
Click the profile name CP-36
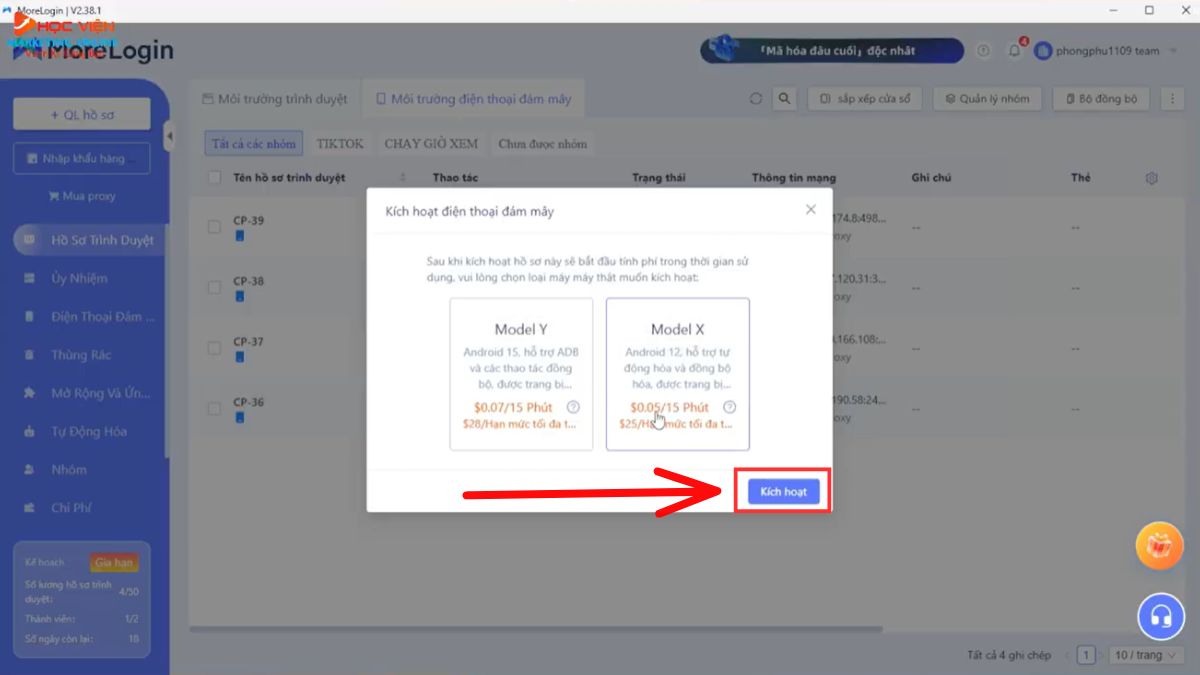249,402
